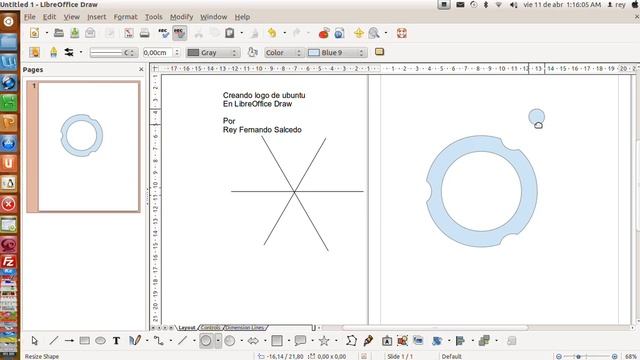Open the Insert menu
The width and height of the screenshot is (640, 360).
[x=96, y=17]
